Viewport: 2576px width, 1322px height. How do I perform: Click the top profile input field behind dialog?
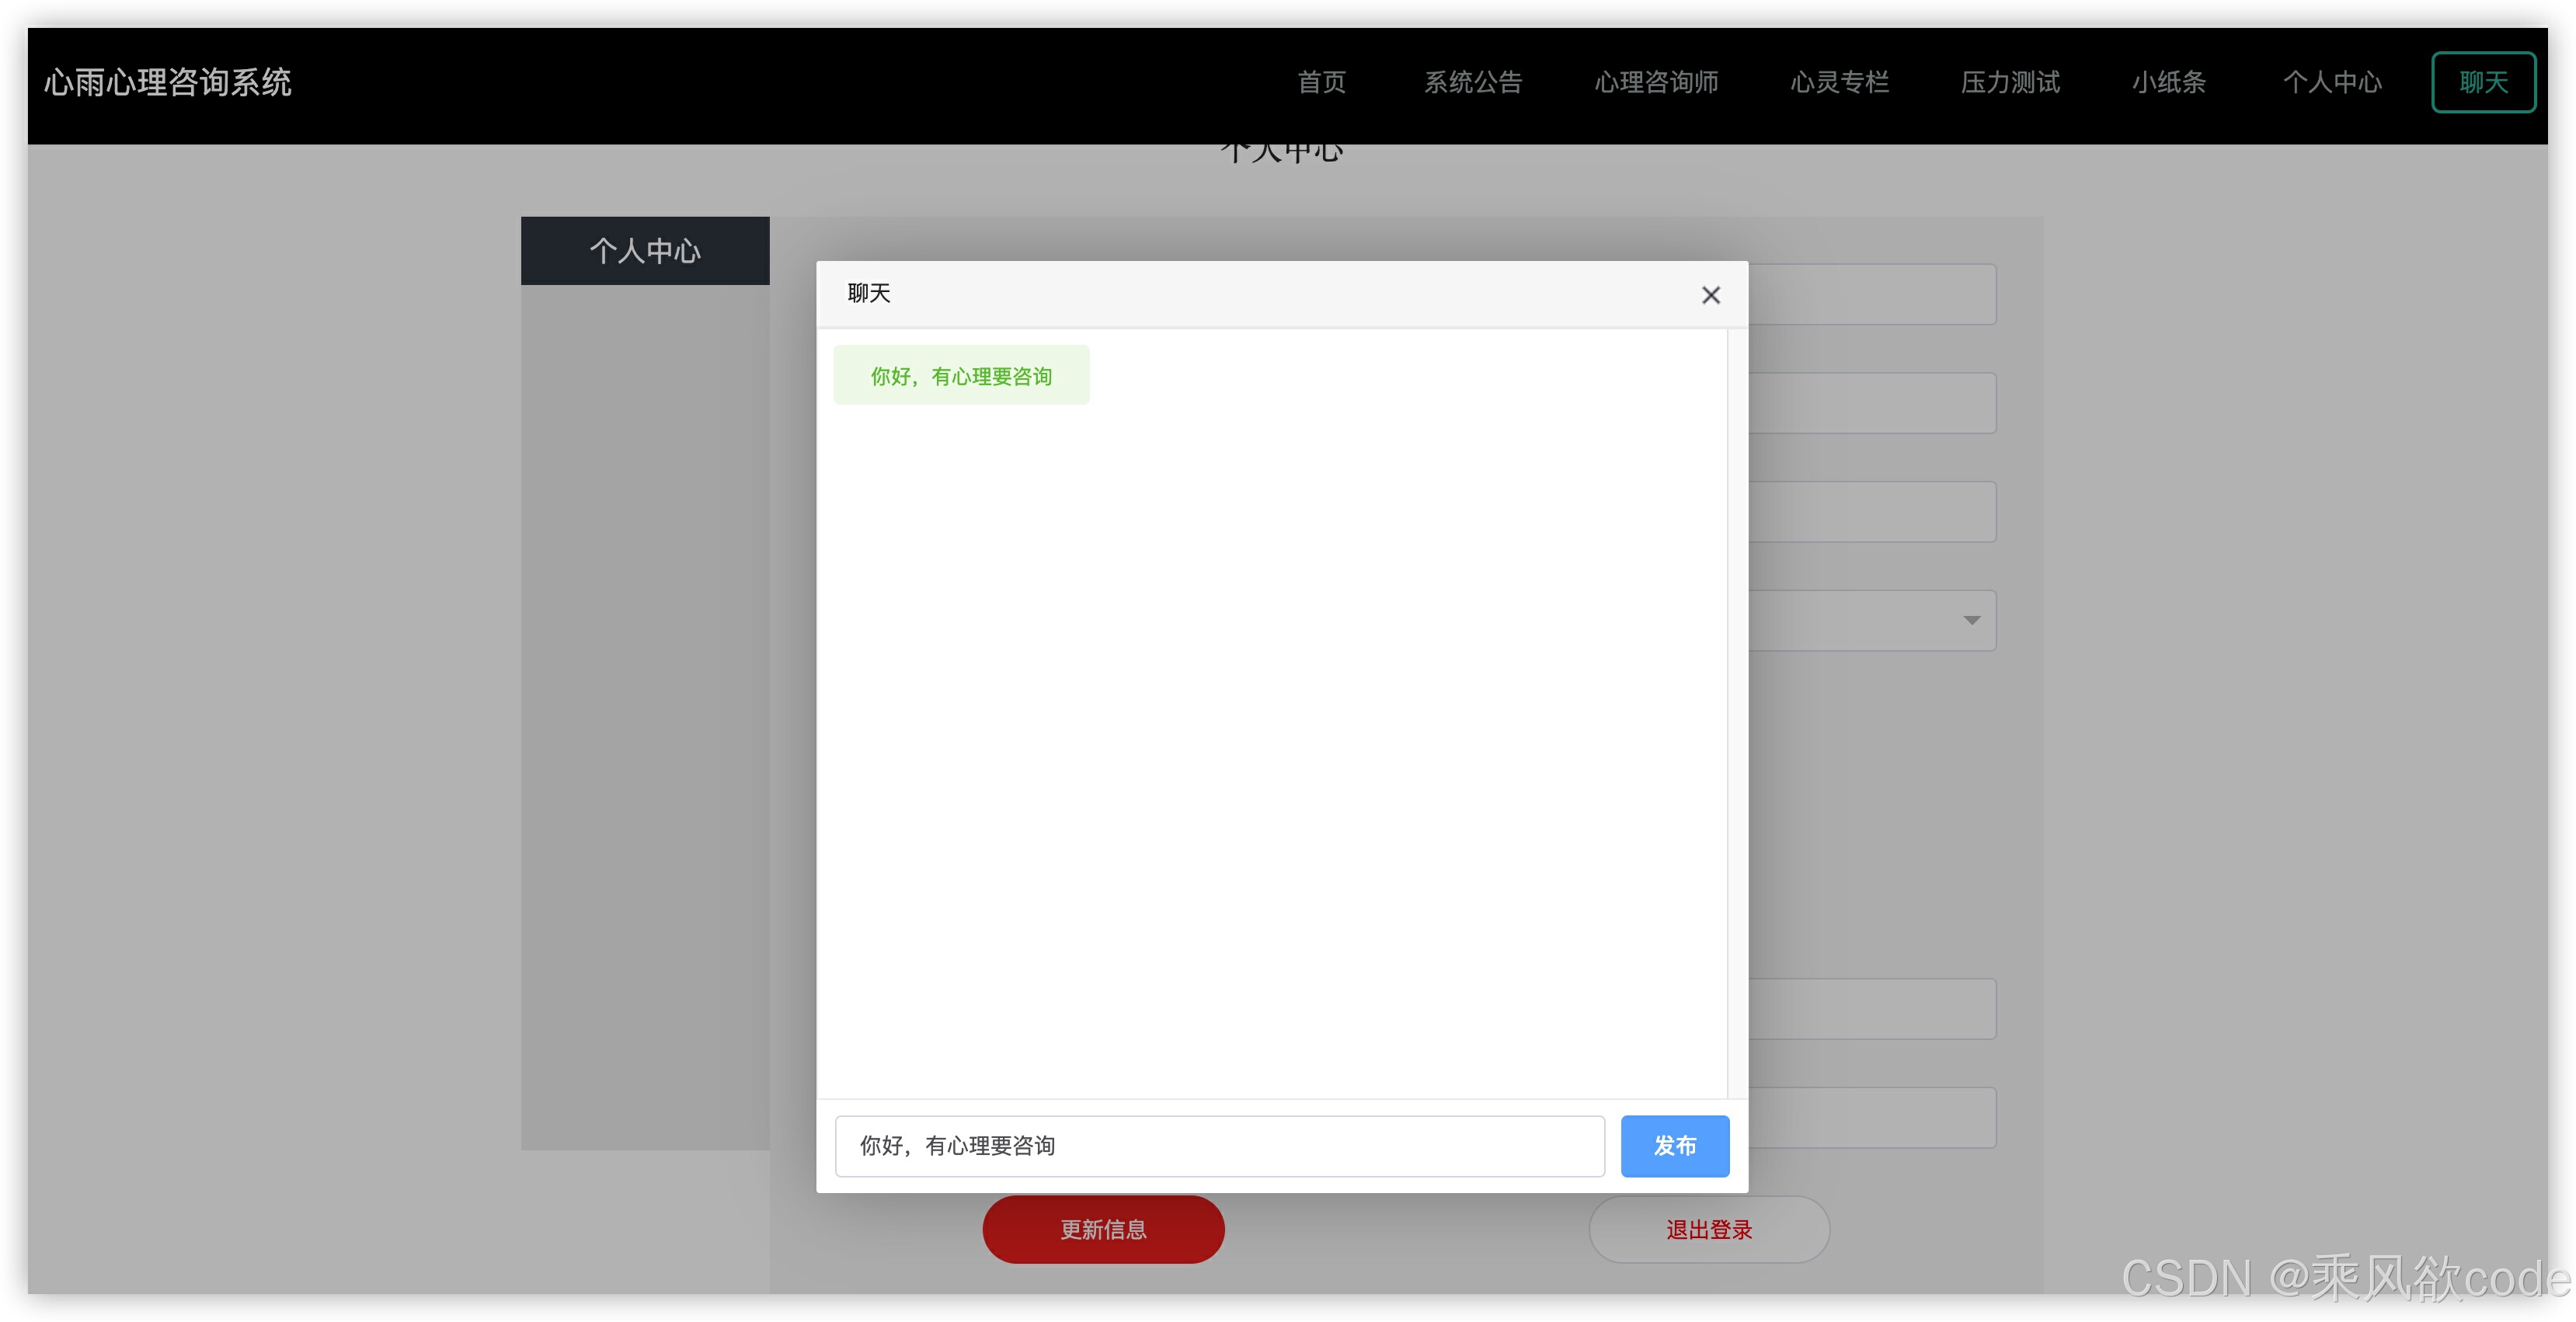(1872, 294)
